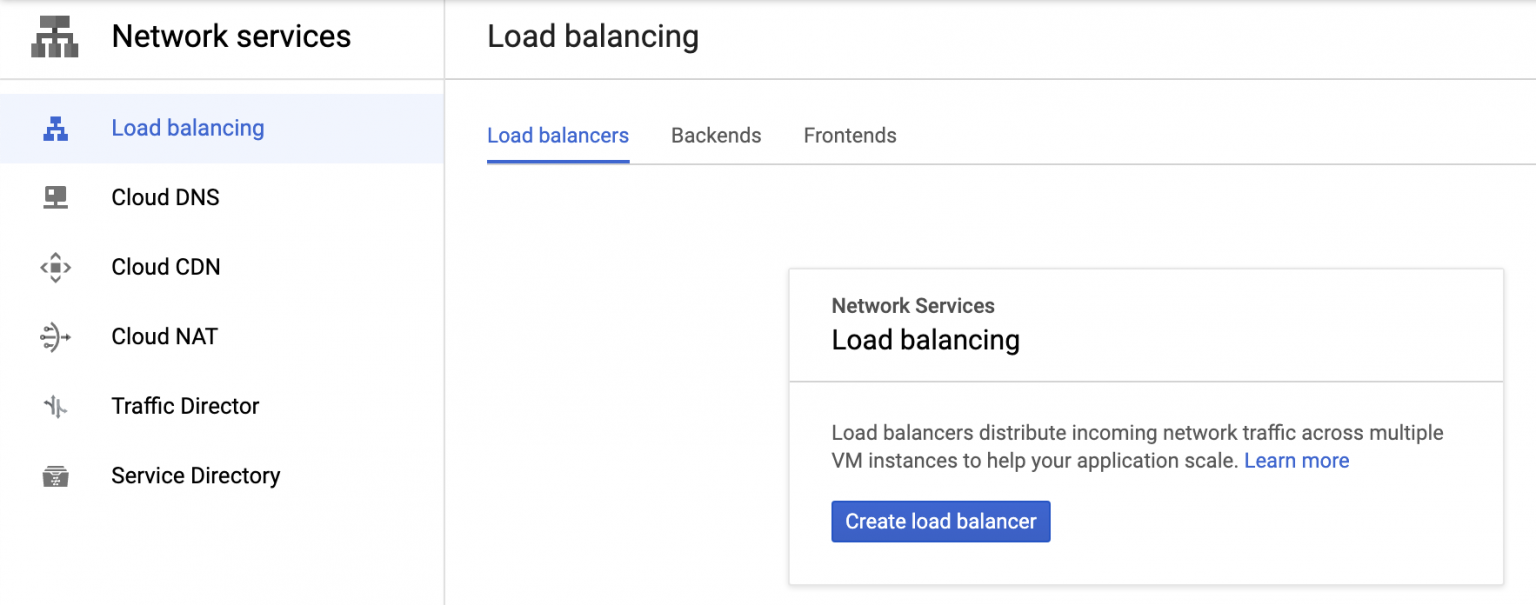The width and height of the screenshot is (1536, 605).
Task: Open Load balancing from the sidebar
Action: [x=188, y=128]
